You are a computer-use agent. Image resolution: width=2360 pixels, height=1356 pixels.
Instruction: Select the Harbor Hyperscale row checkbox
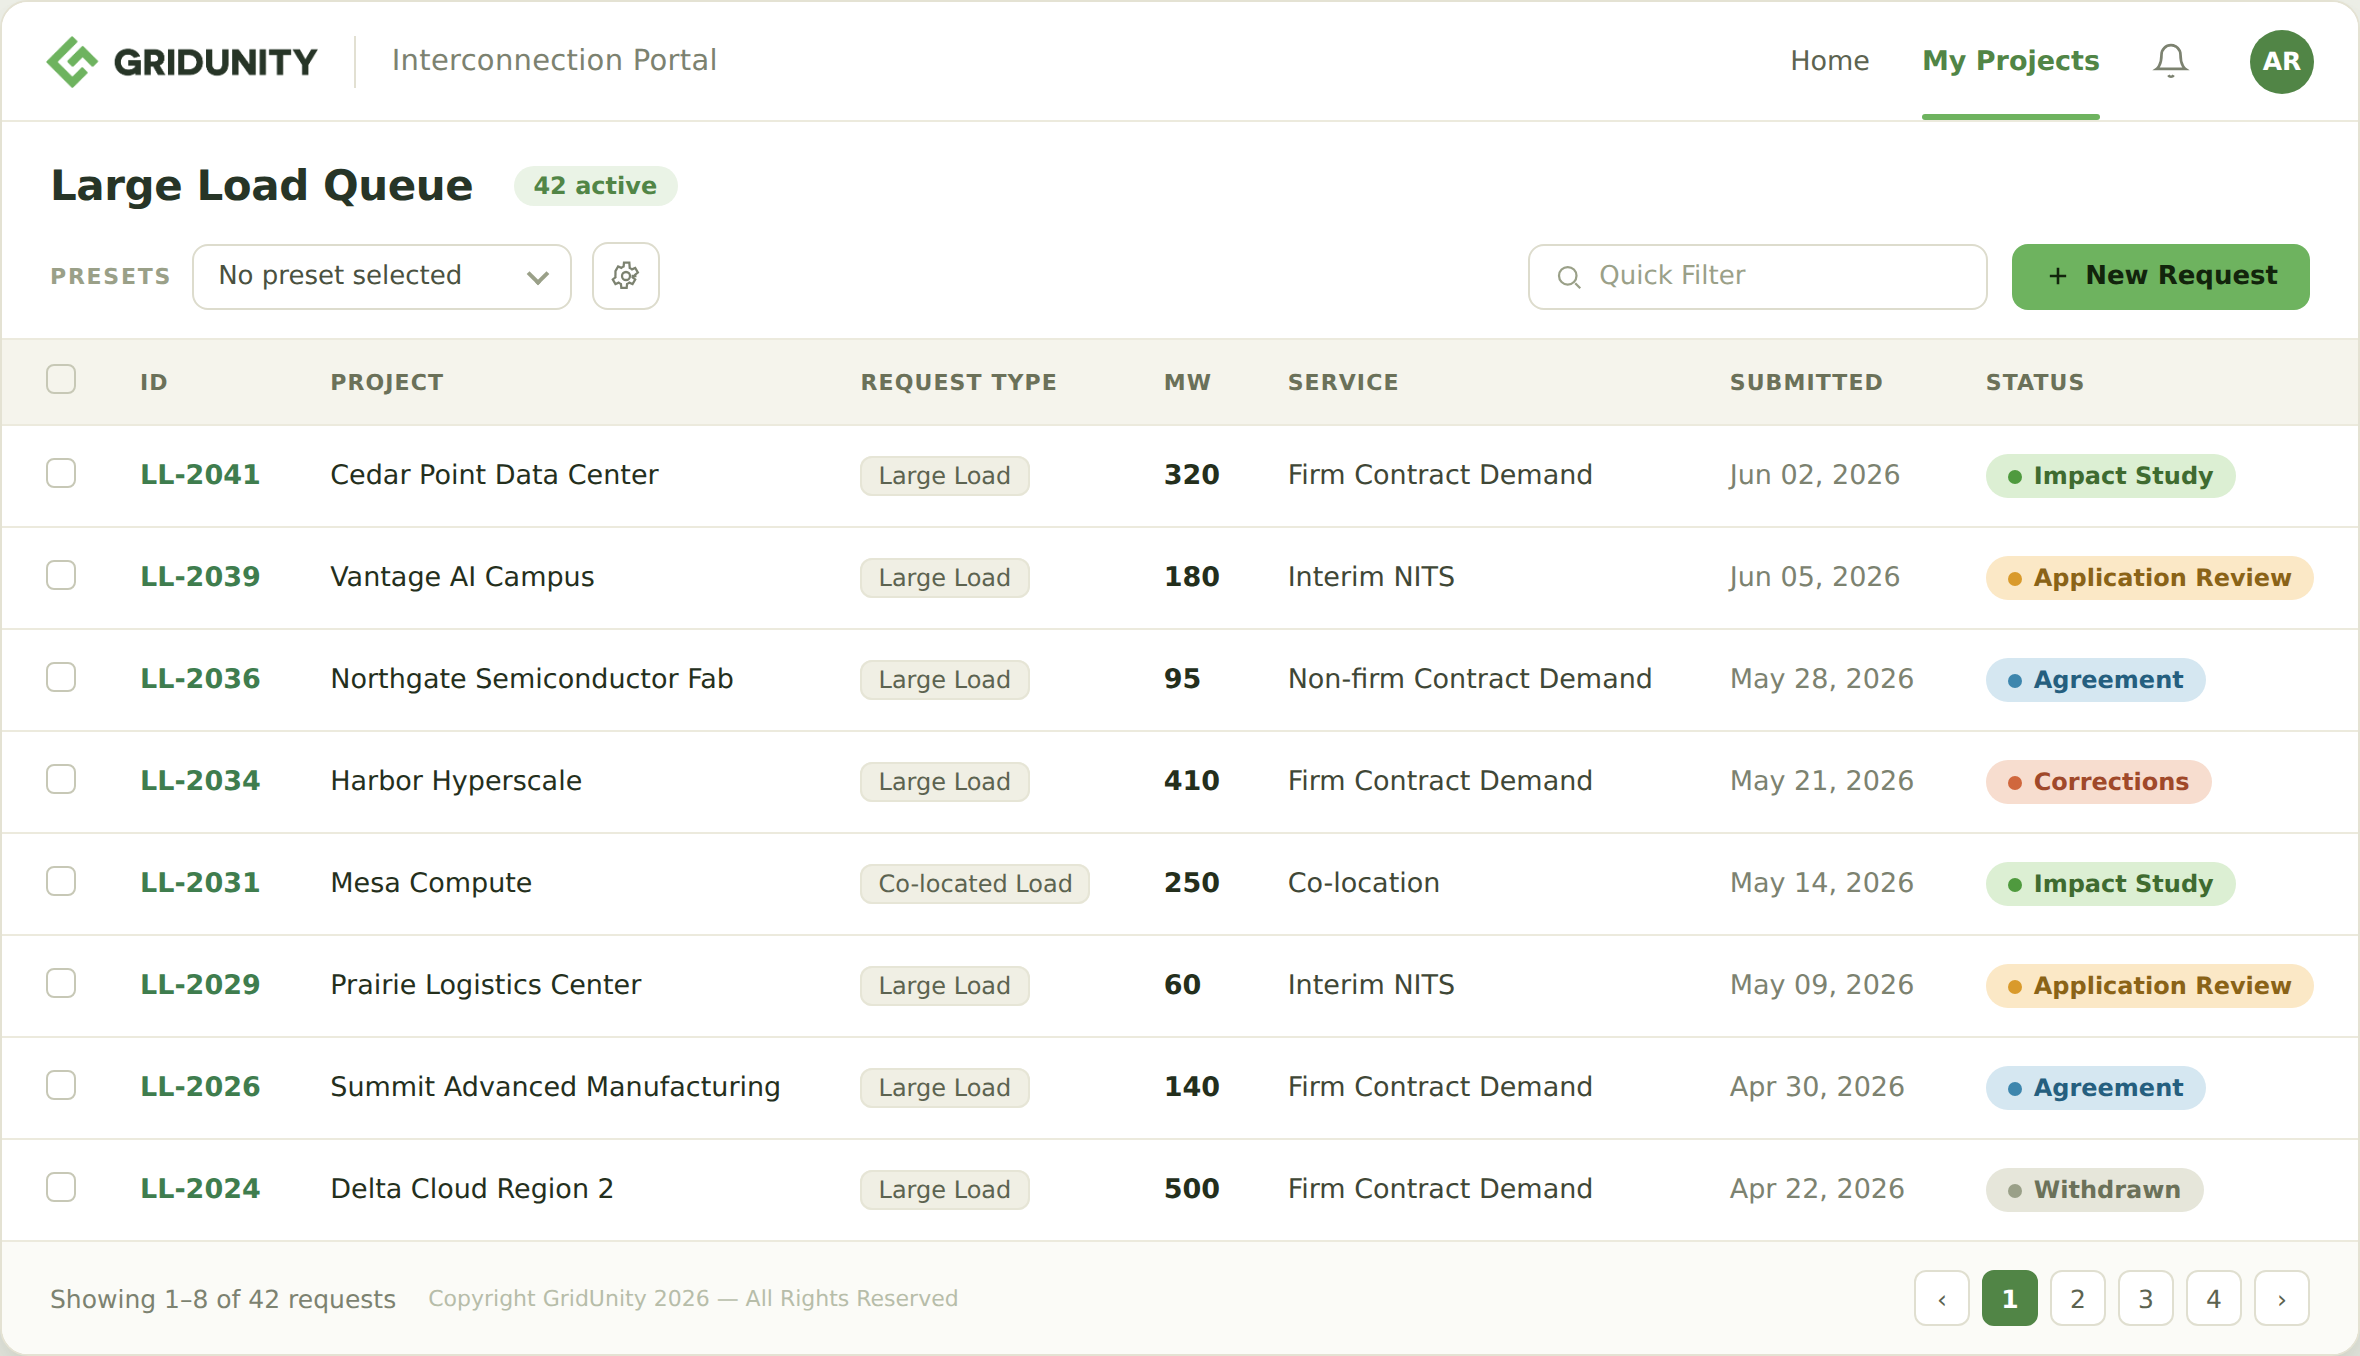[x=61, y=779]
